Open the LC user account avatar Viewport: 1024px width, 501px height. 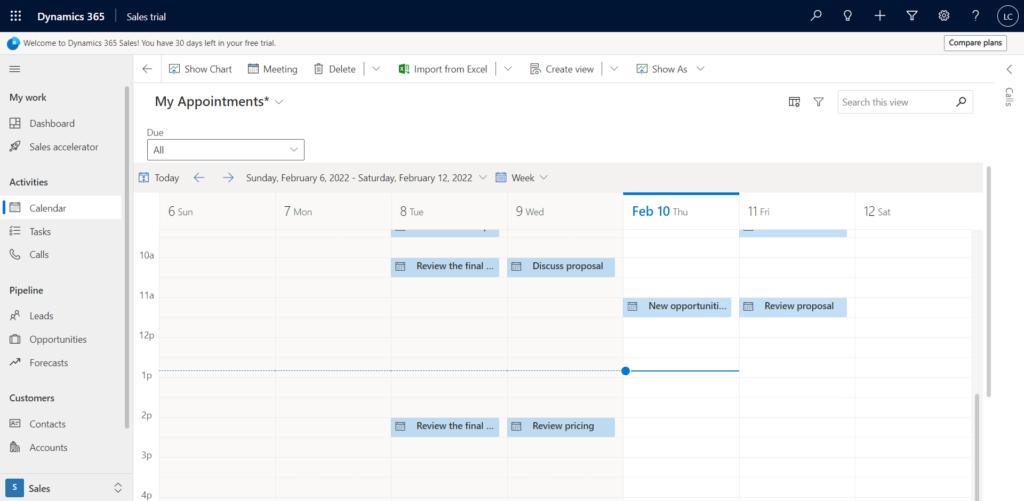1006,16
